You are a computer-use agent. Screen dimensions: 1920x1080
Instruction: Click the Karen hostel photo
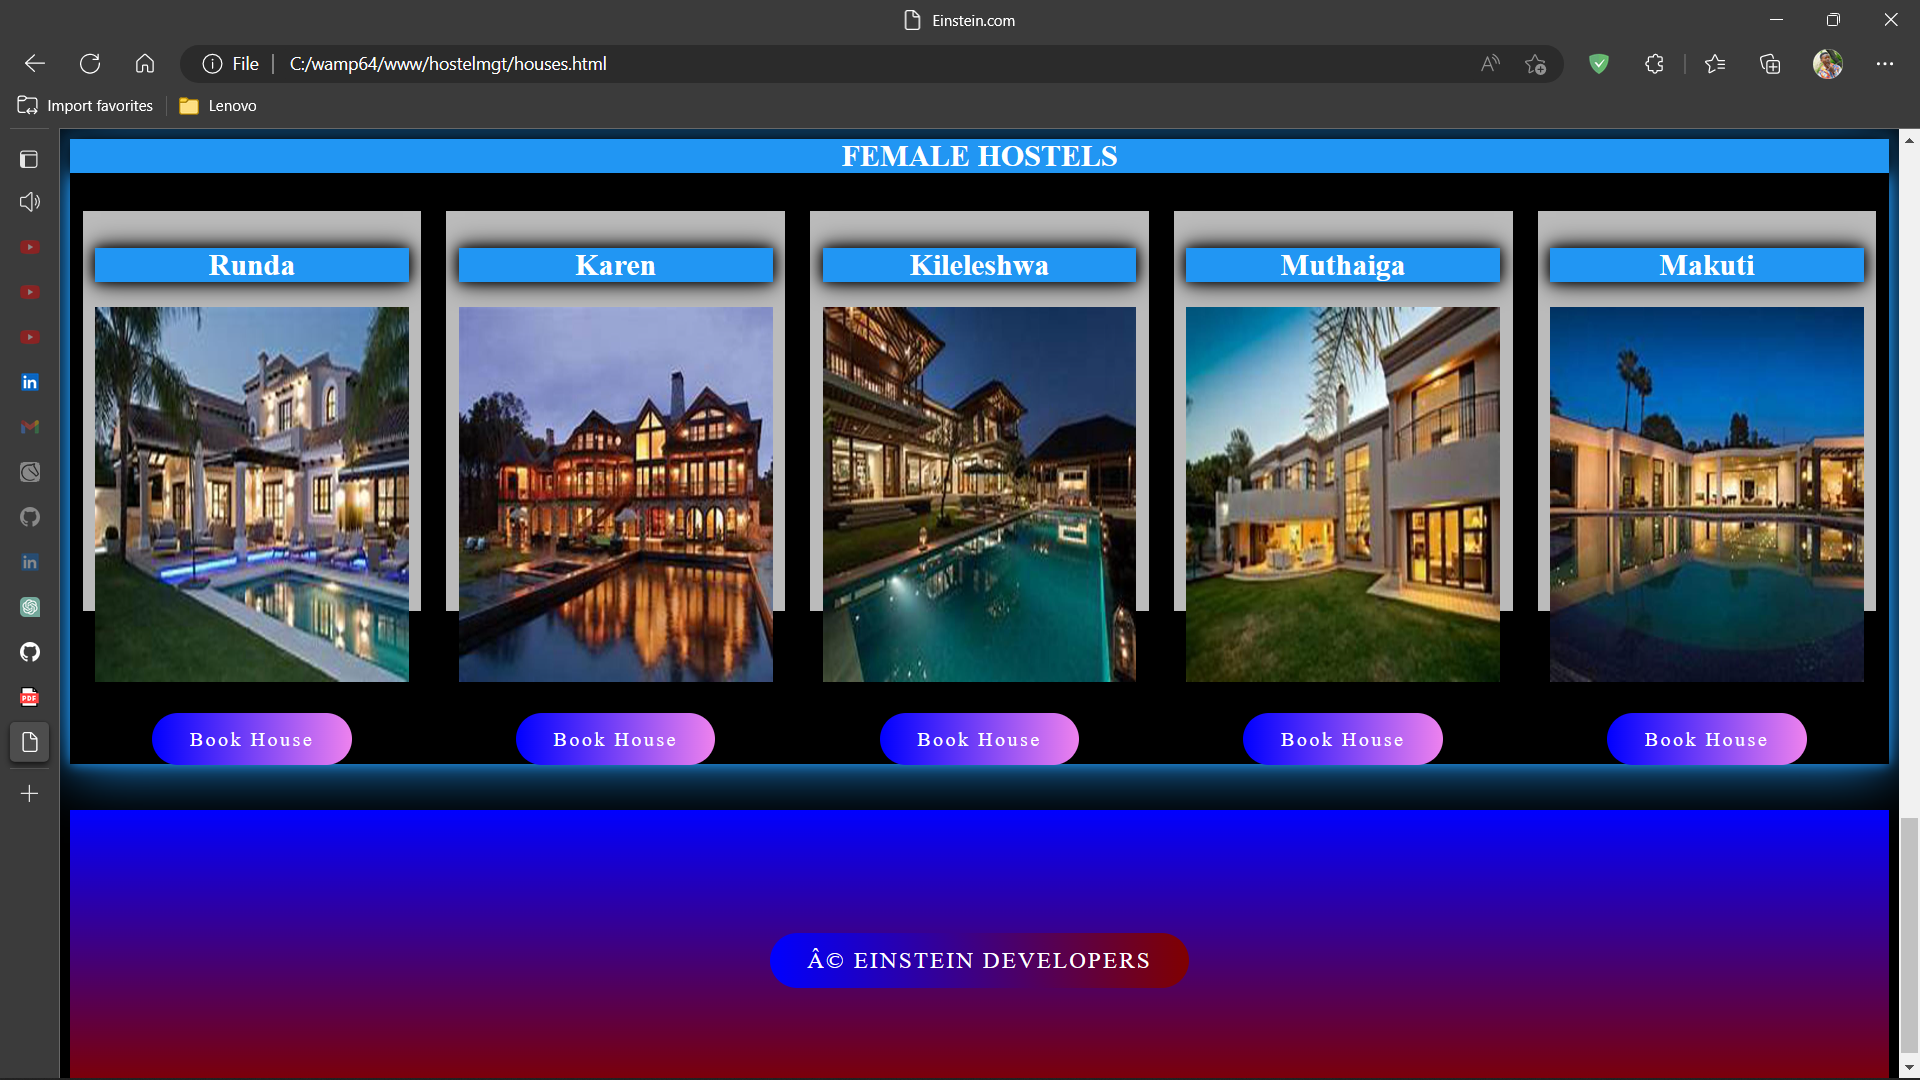pos(616,494)
